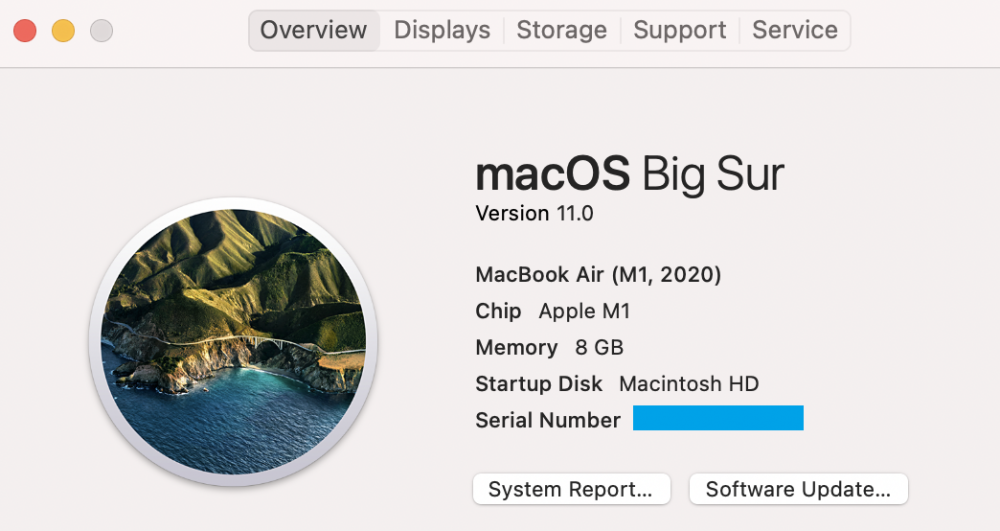Select the Storage tab
1000x531 pixels.
[561, 30]
